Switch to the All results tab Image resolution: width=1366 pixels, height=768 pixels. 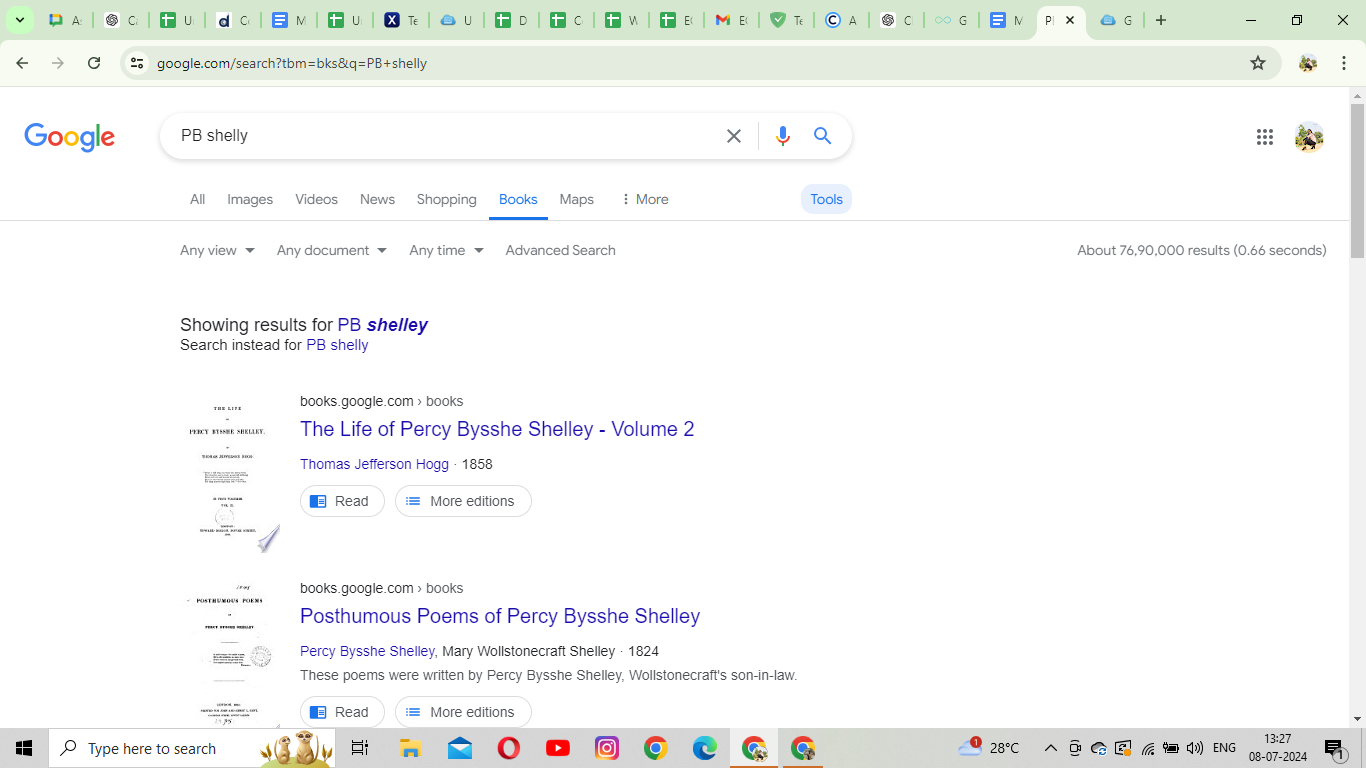[198, 199]
